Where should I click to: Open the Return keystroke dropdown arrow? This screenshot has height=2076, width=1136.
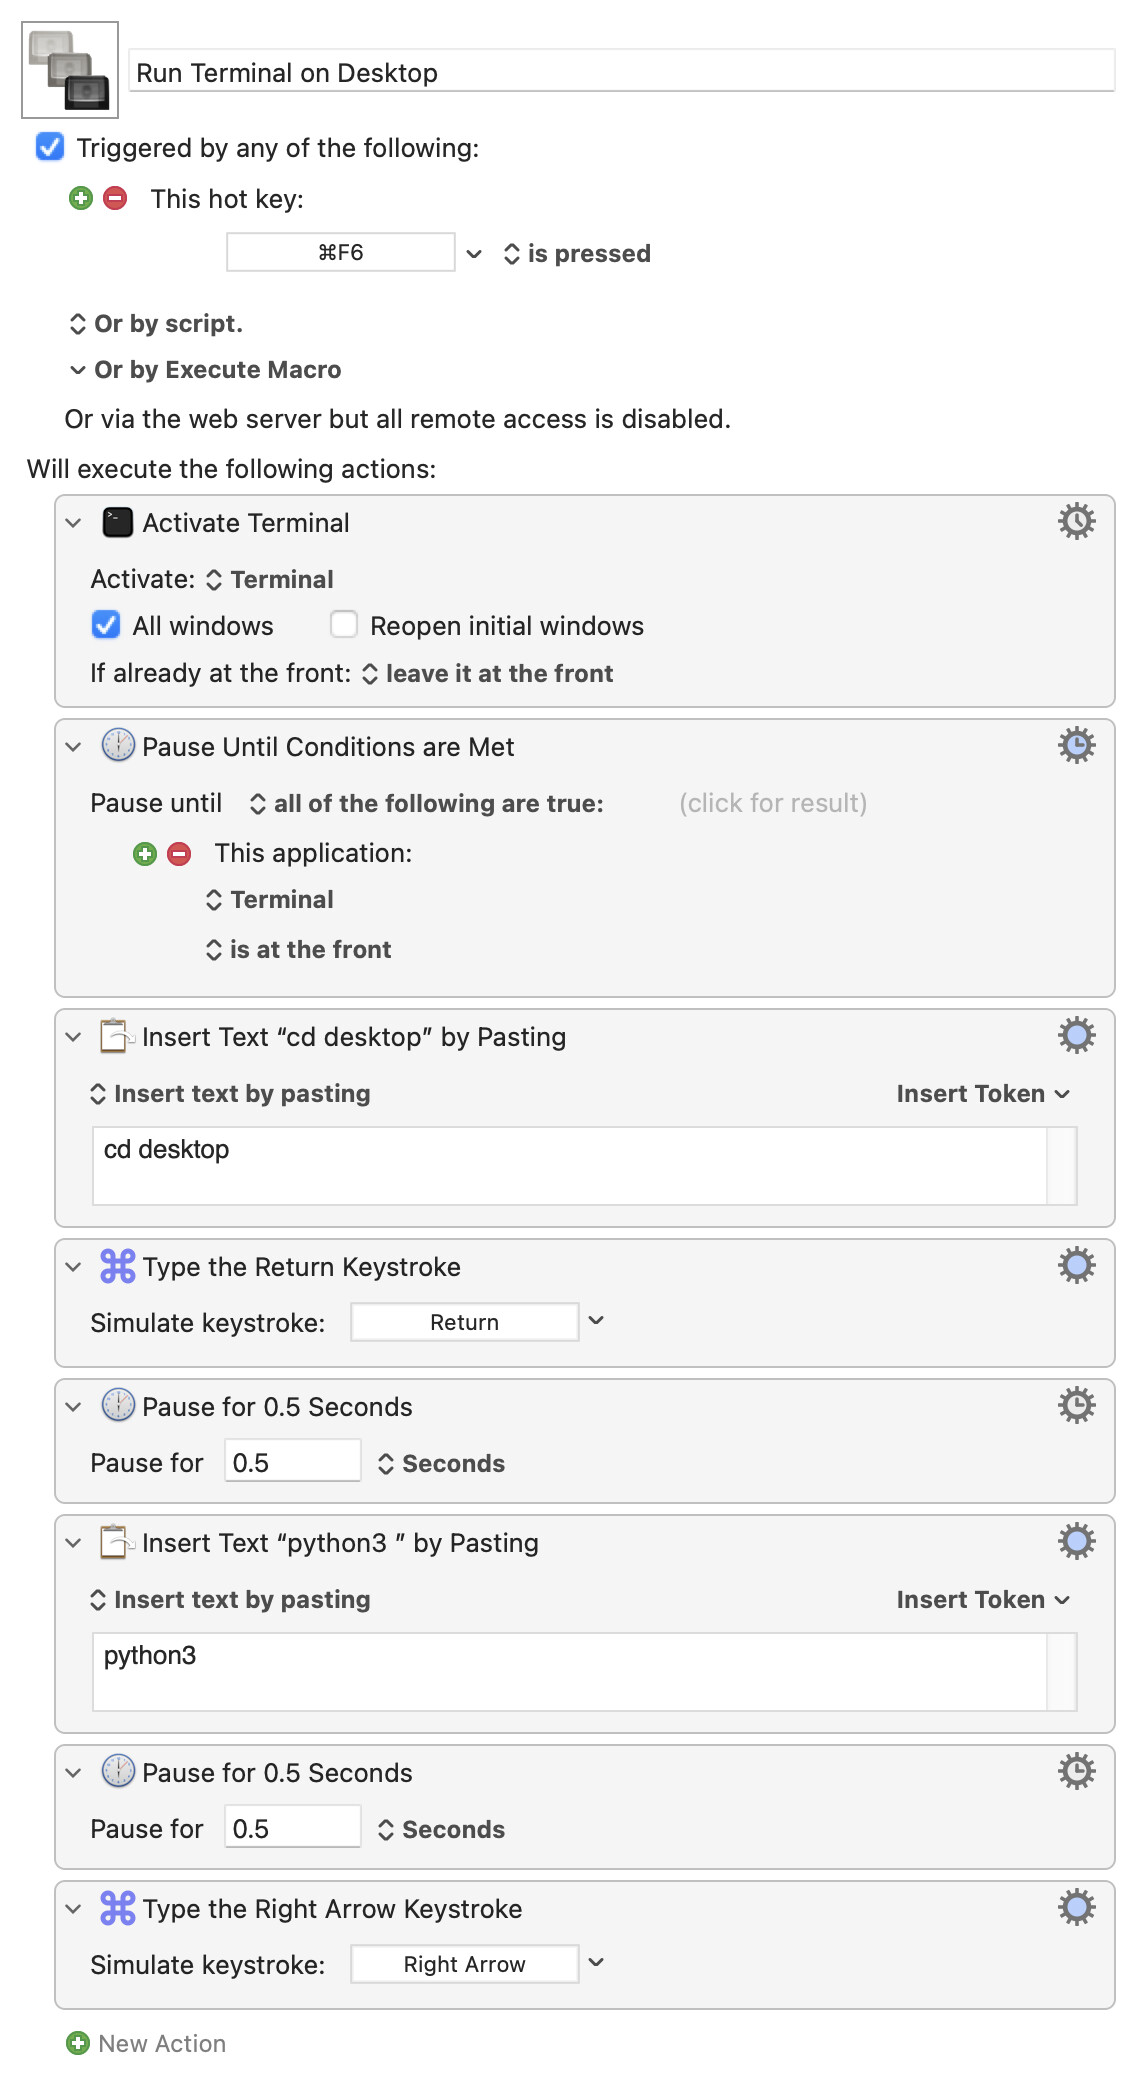pos(597,1321)
